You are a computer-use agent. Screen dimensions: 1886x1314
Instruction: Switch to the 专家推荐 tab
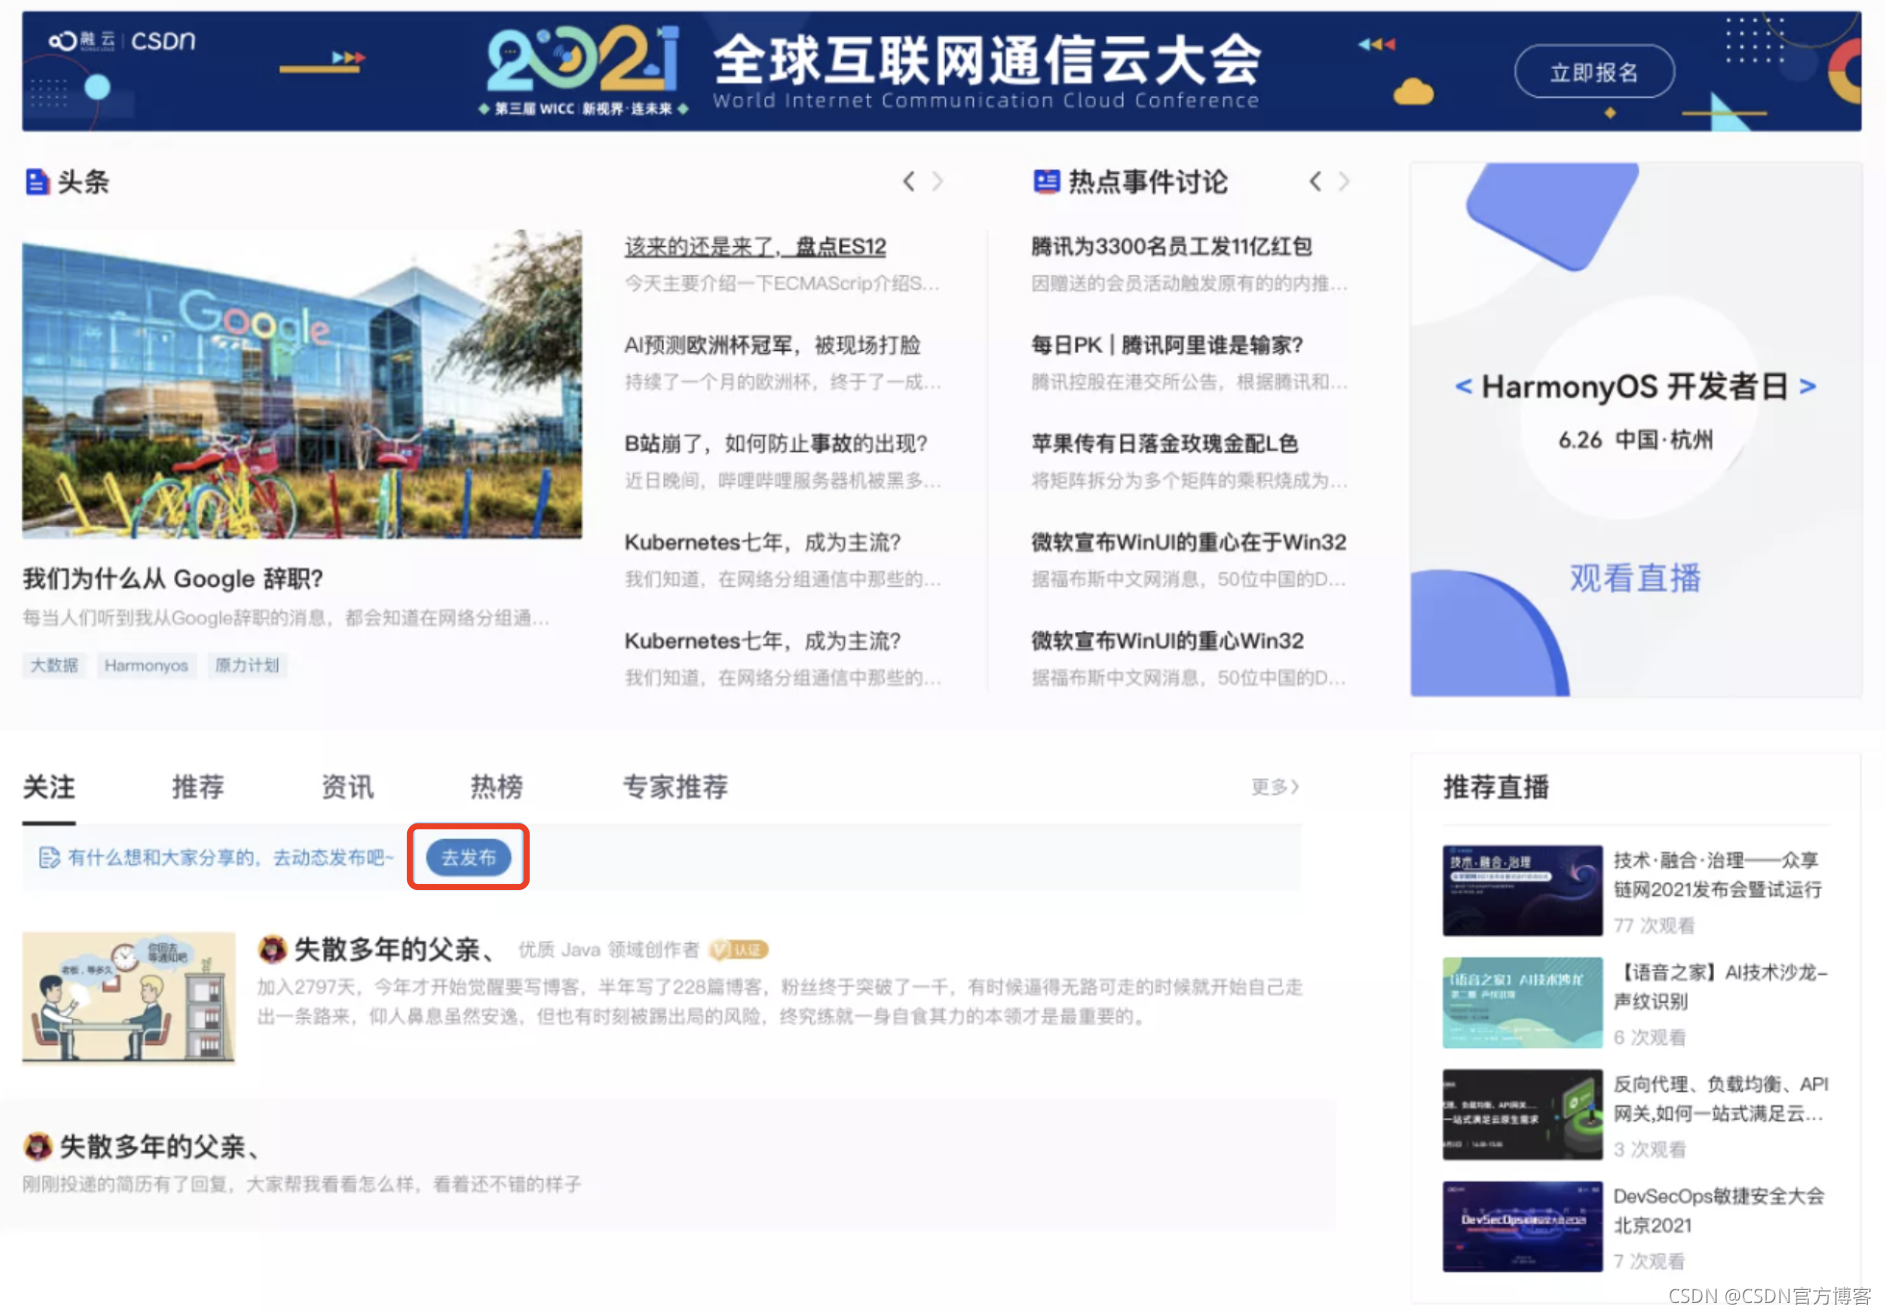tap(675, 787)
